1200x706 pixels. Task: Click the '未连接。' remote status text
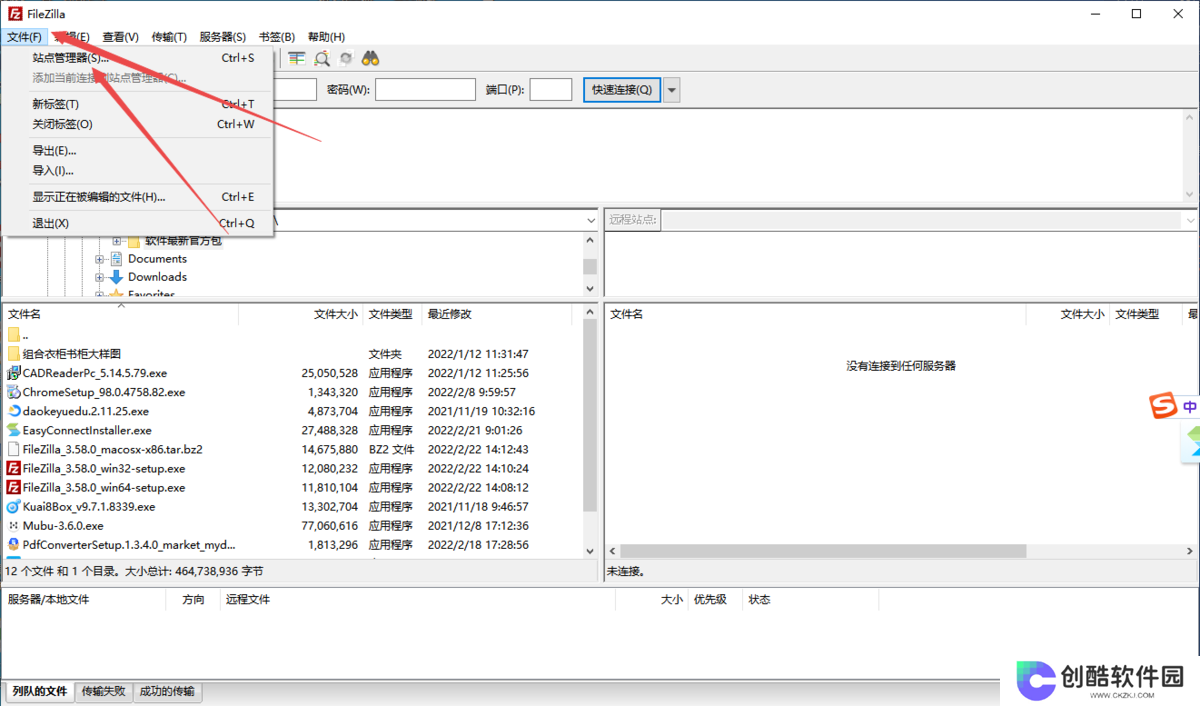(626, 572)
